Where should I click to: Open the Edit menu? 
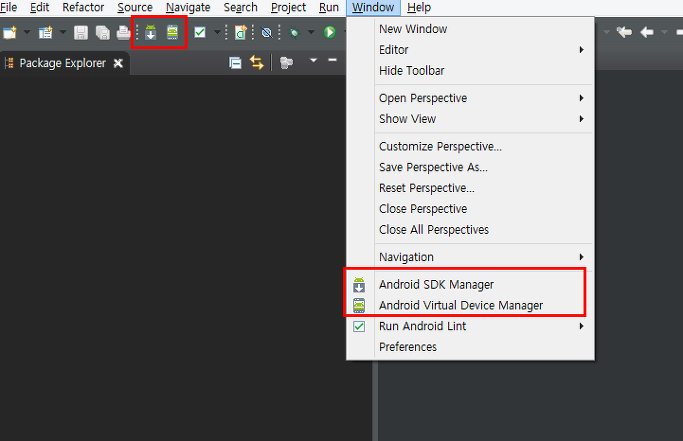click(x=40, y=7)
